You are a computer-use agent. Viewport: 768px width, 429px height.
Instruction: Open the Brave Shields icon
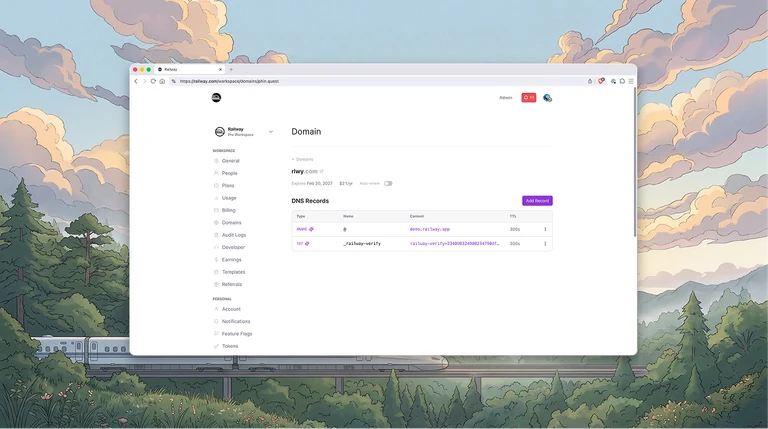601,81
